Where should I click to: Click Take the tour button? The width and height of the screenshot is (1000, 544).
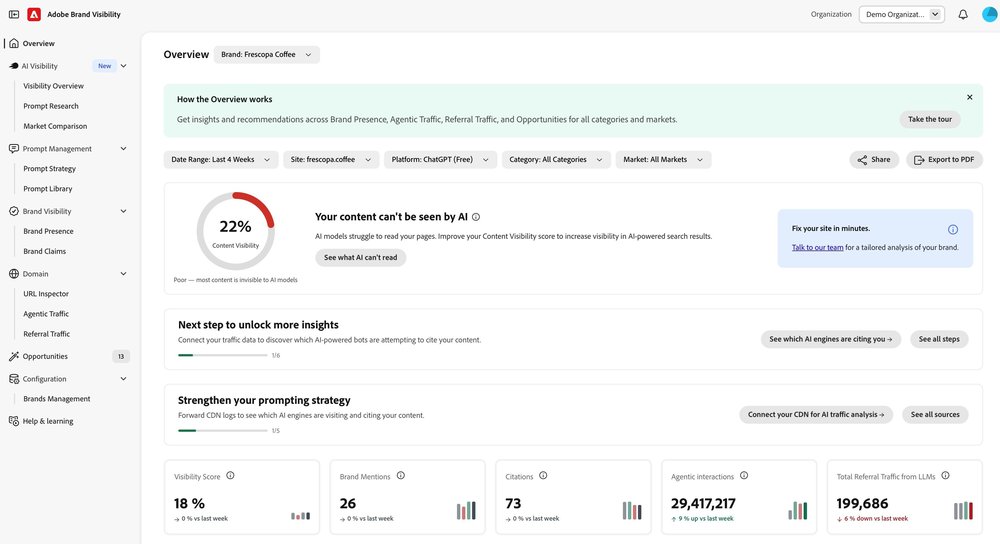930,119
